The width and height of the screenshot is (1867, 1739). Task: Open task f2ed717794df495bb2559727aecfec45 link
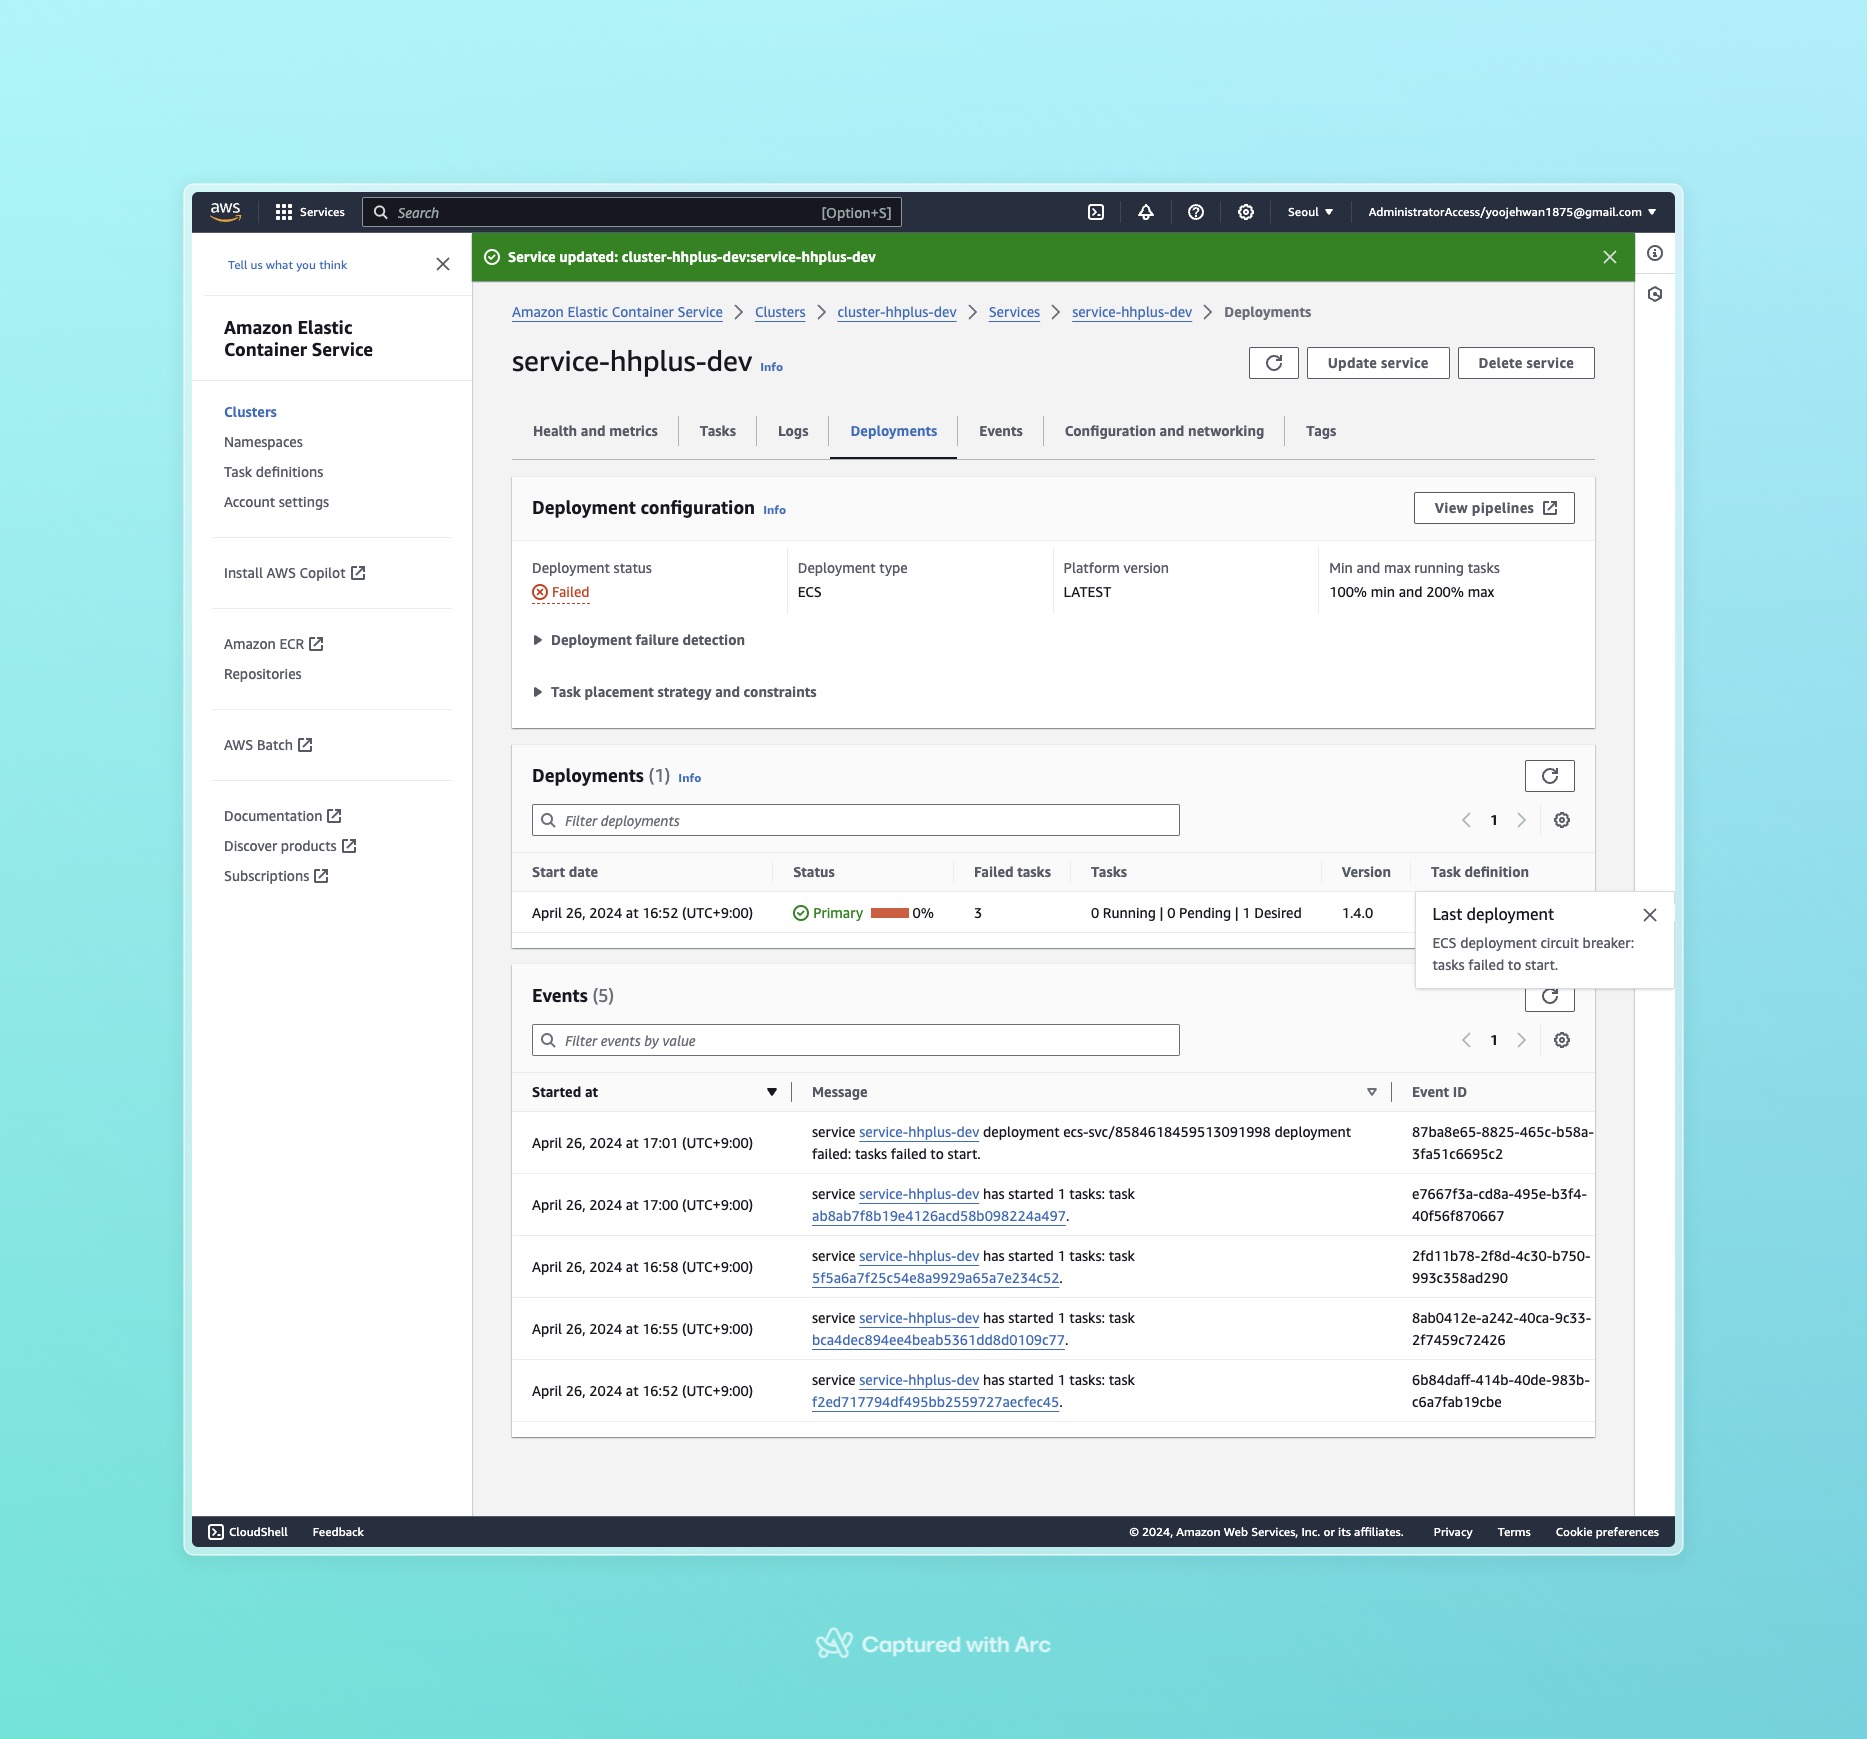point(935,1402)
